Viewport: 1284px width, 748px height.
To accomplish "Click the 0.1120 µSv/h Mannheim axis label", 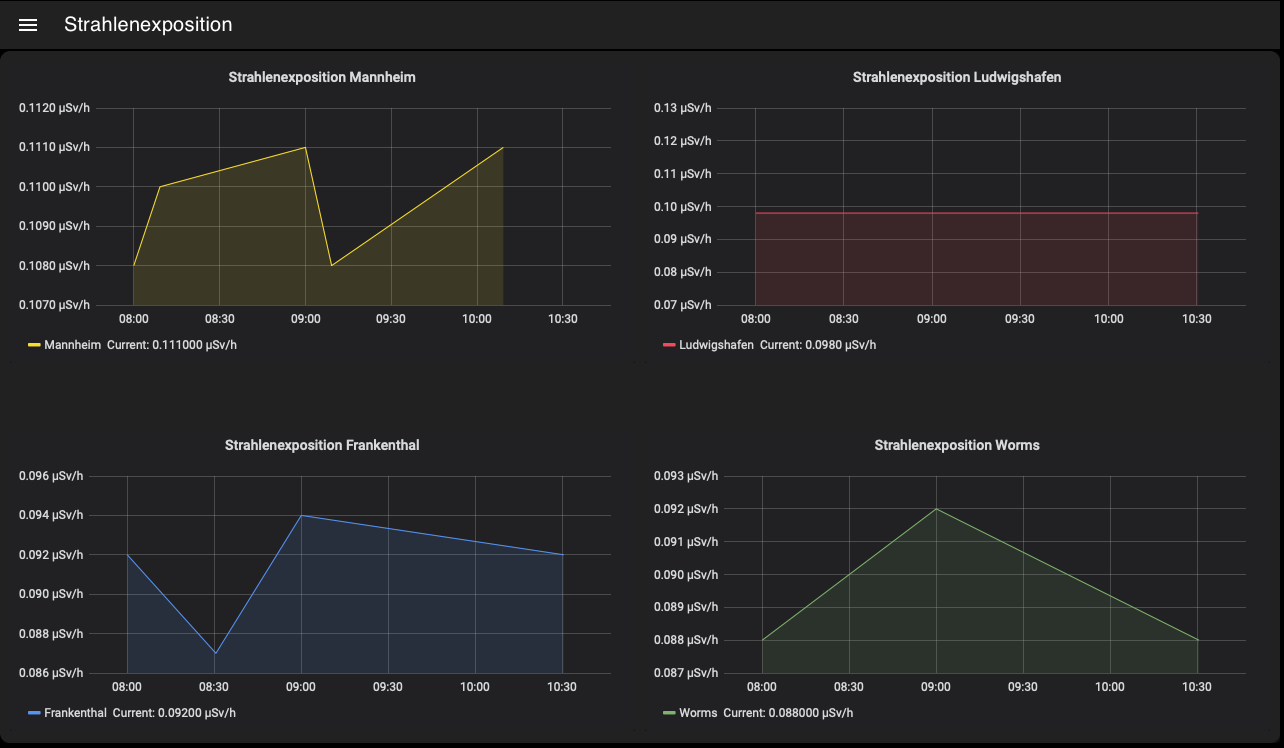I will [x=54, y=108].
